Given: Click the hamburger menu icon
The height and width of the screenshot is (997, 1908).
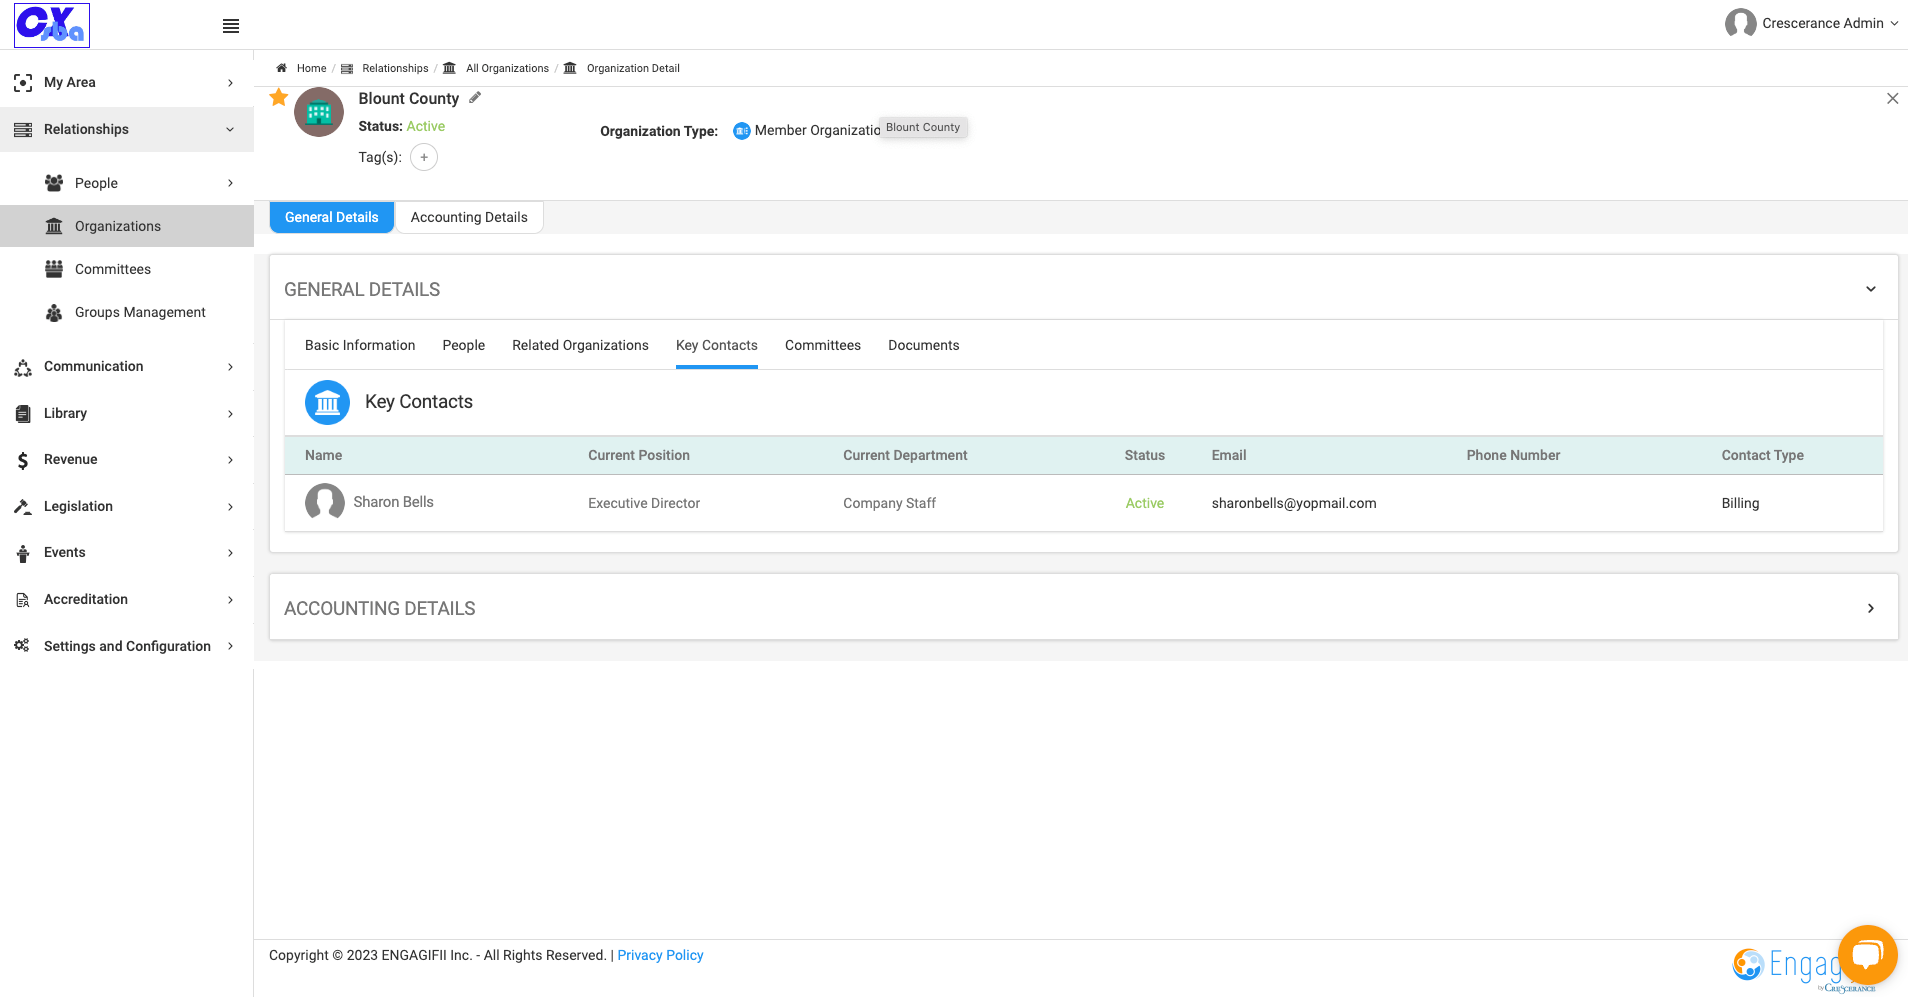Looking at the screenshot, I should [231, 26].
